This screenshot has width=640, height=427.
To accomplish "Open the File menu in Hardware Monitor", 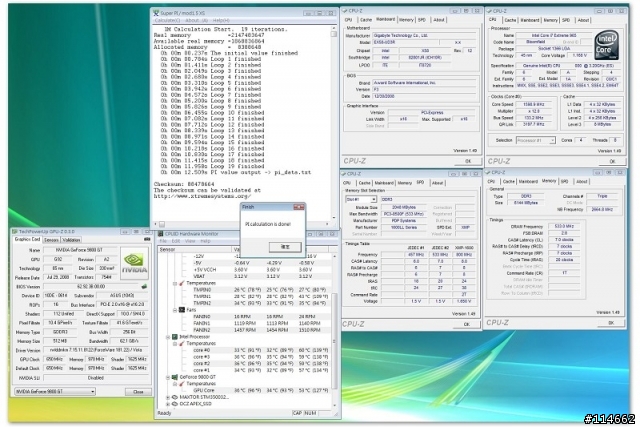I will [x=163, y=241].
